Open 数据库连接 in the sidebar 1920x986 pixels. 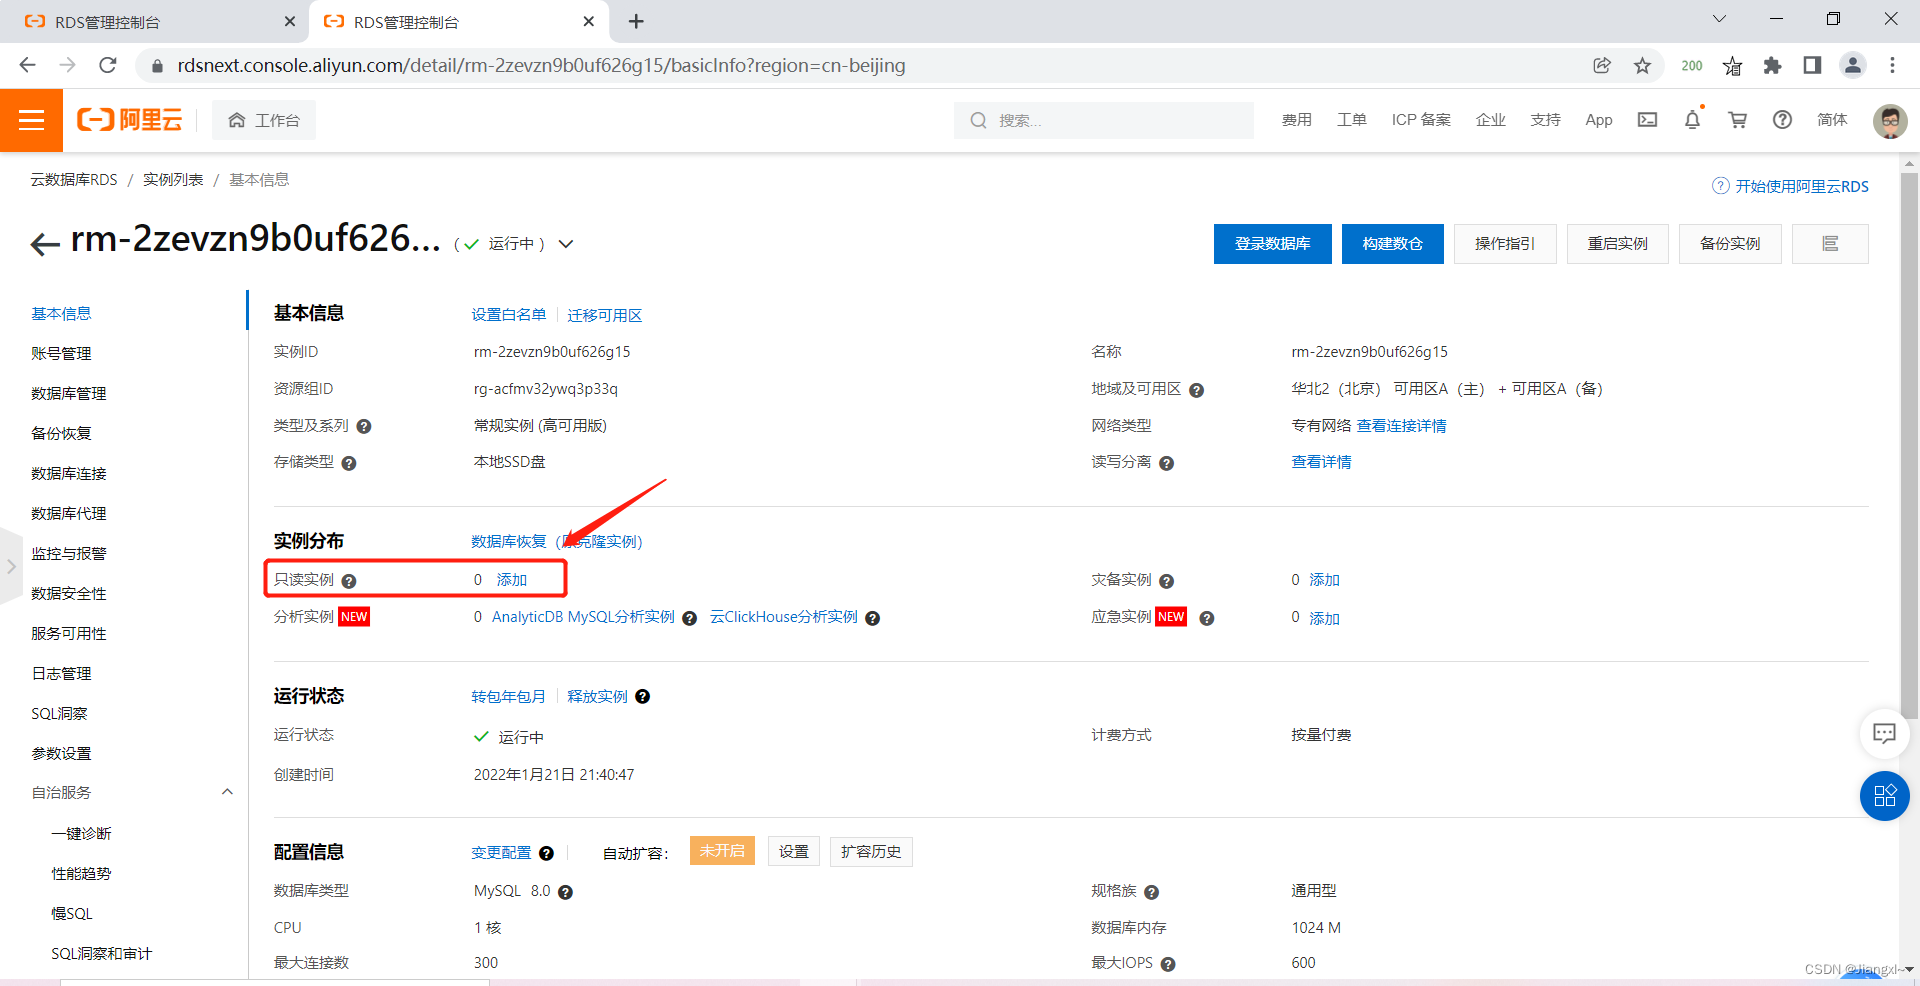tap(68, 473)
